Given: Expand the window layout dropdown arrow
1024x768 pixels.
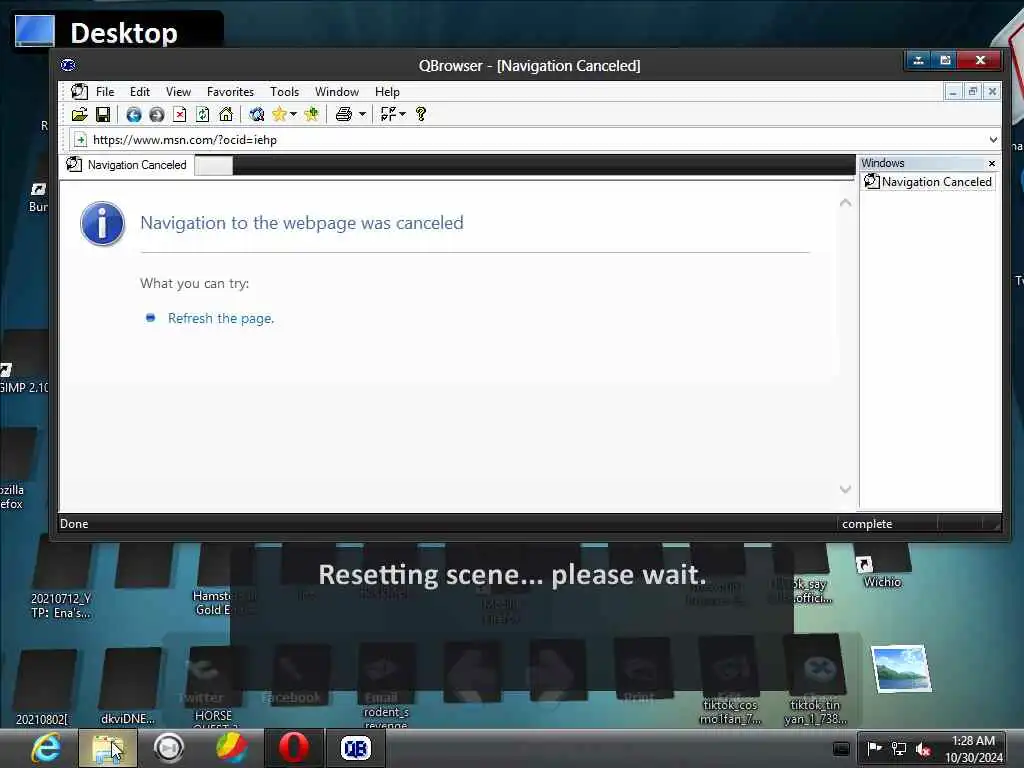Looking at the screenshot, I should coord(402,114).
